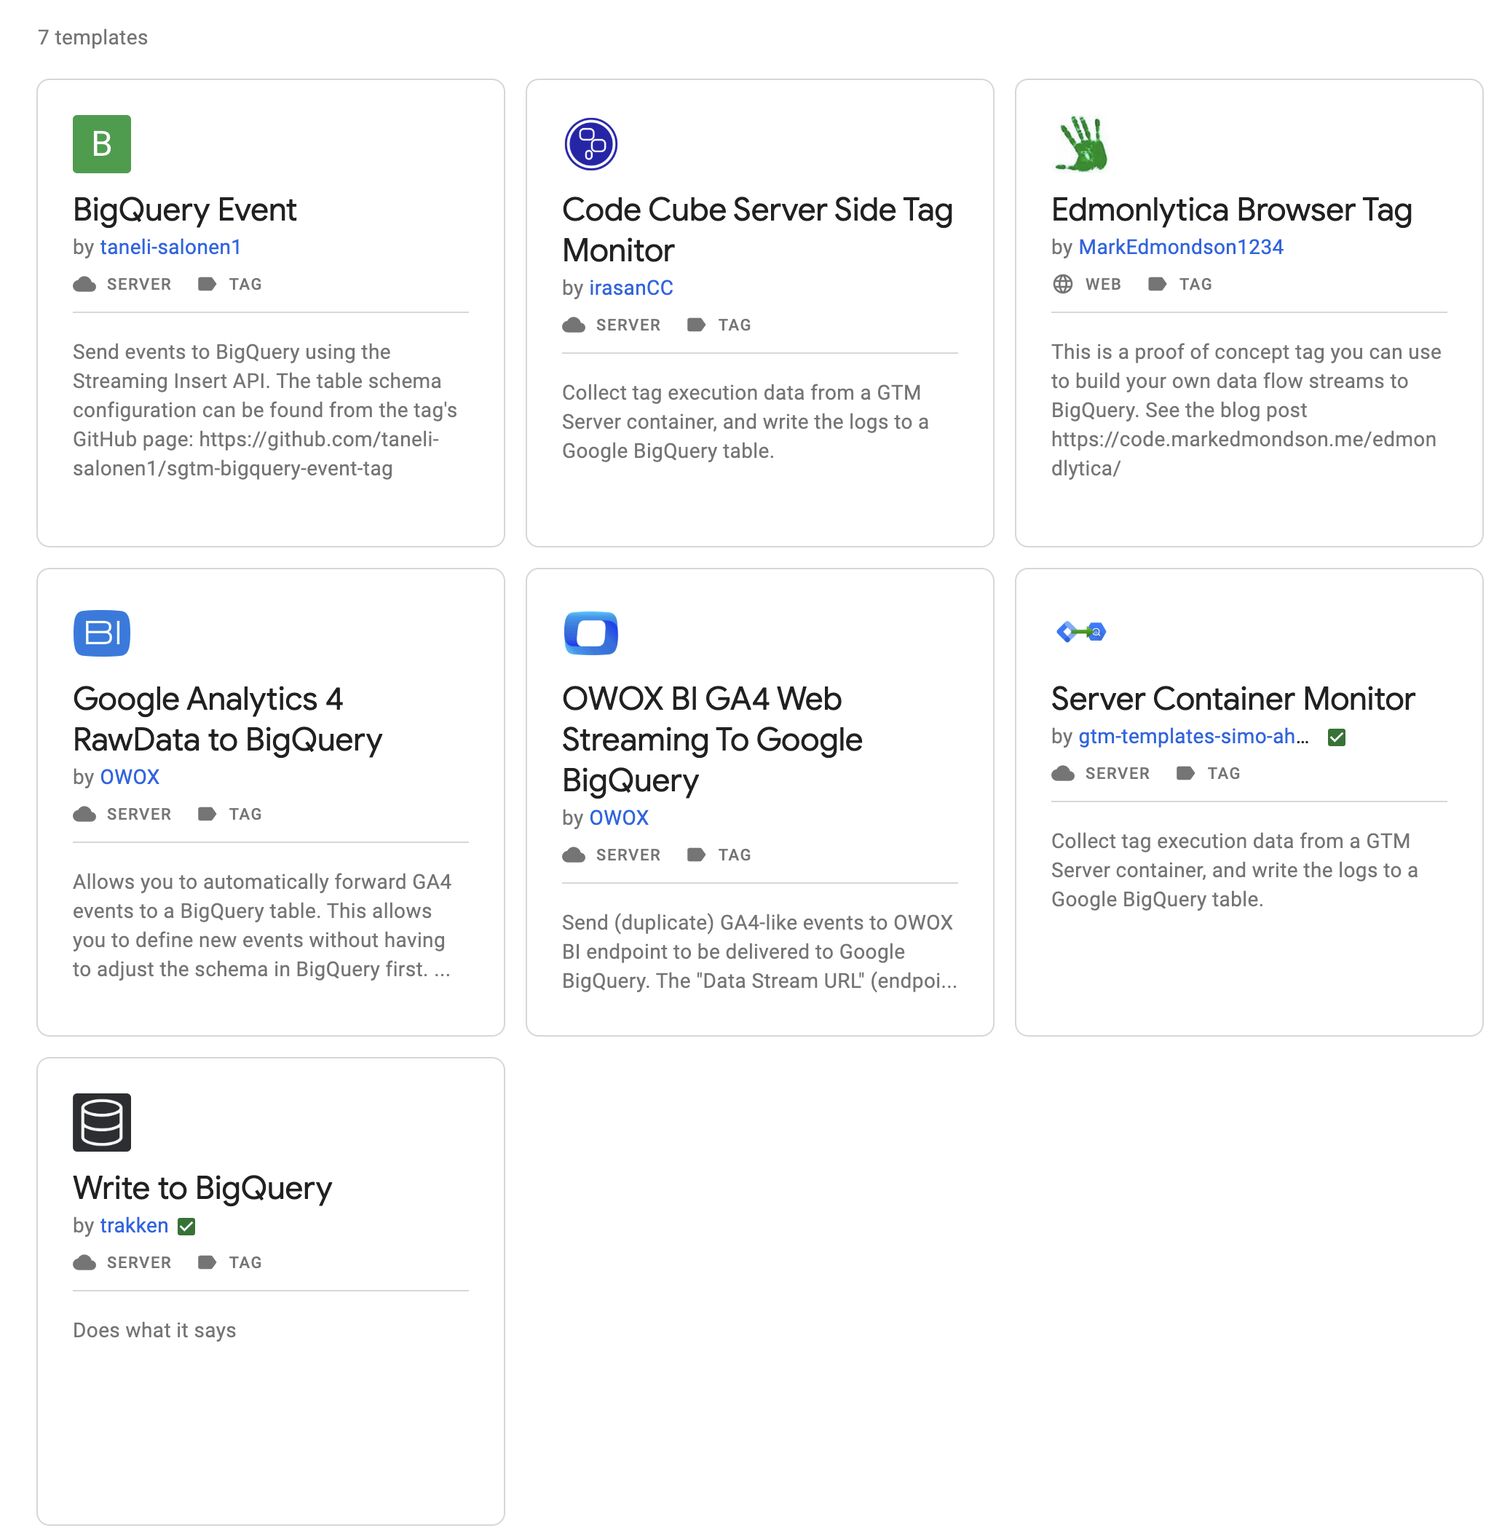Click the green B BigQuery Event icon
Viewport: 1510px width, 1536px height.
tap(101, 144)
